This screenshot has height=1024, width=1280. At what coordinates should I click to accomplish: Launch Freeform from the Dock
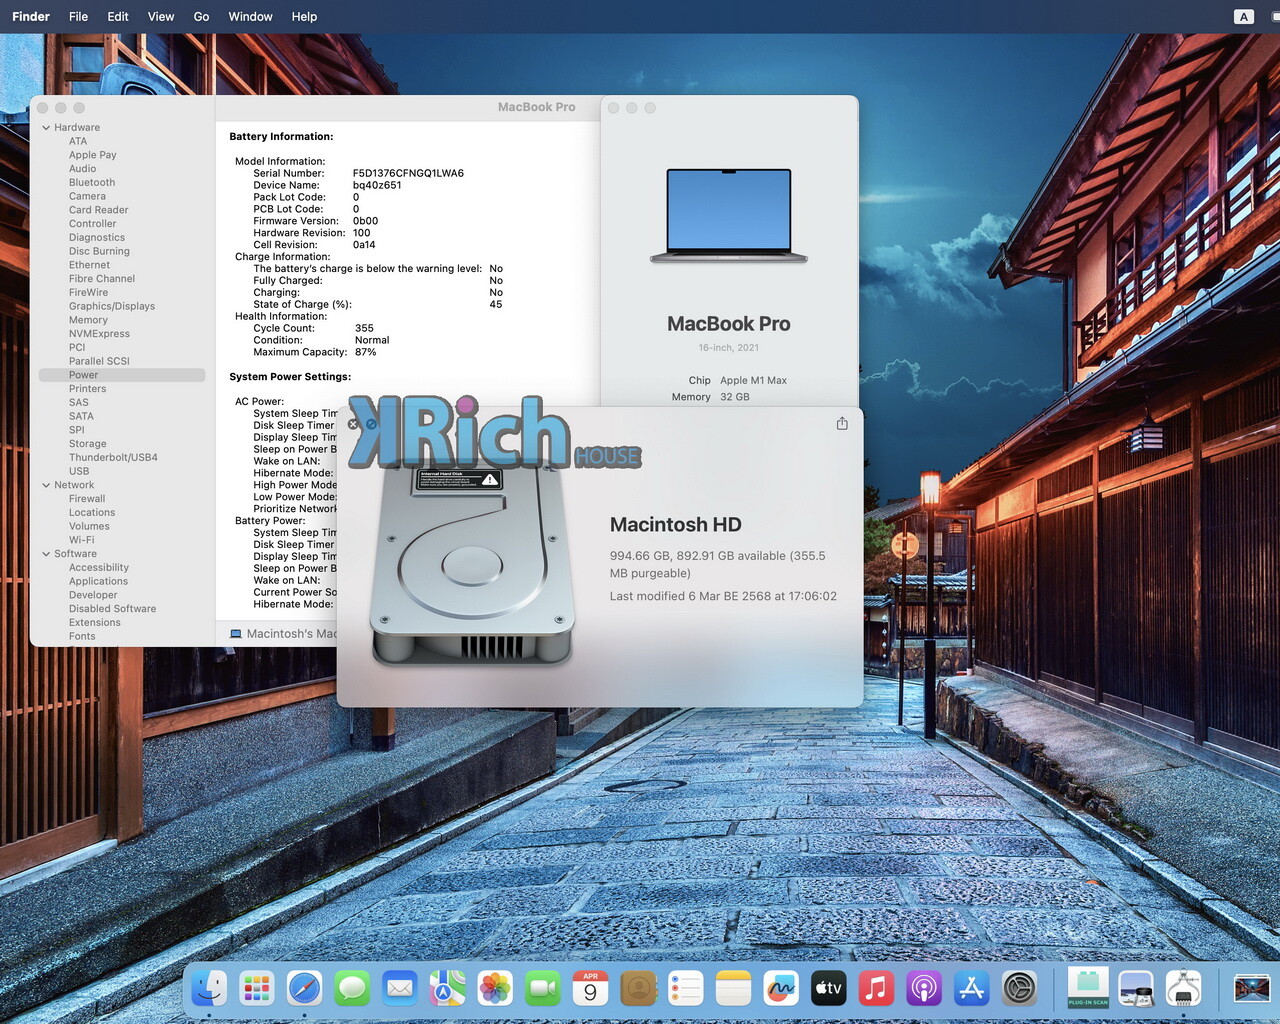click(x=781, y=989)
